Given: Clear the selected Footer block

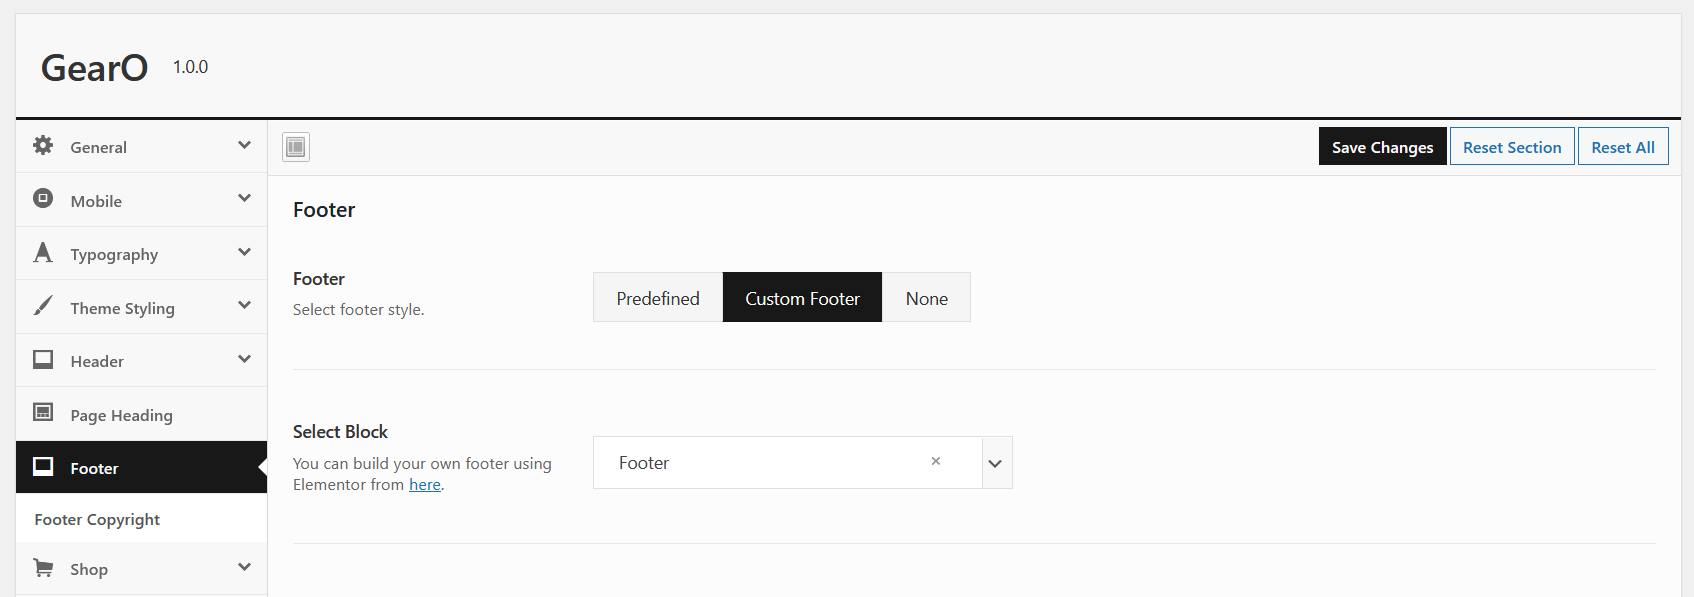Looking at the screenshot, I should [936, 461].
